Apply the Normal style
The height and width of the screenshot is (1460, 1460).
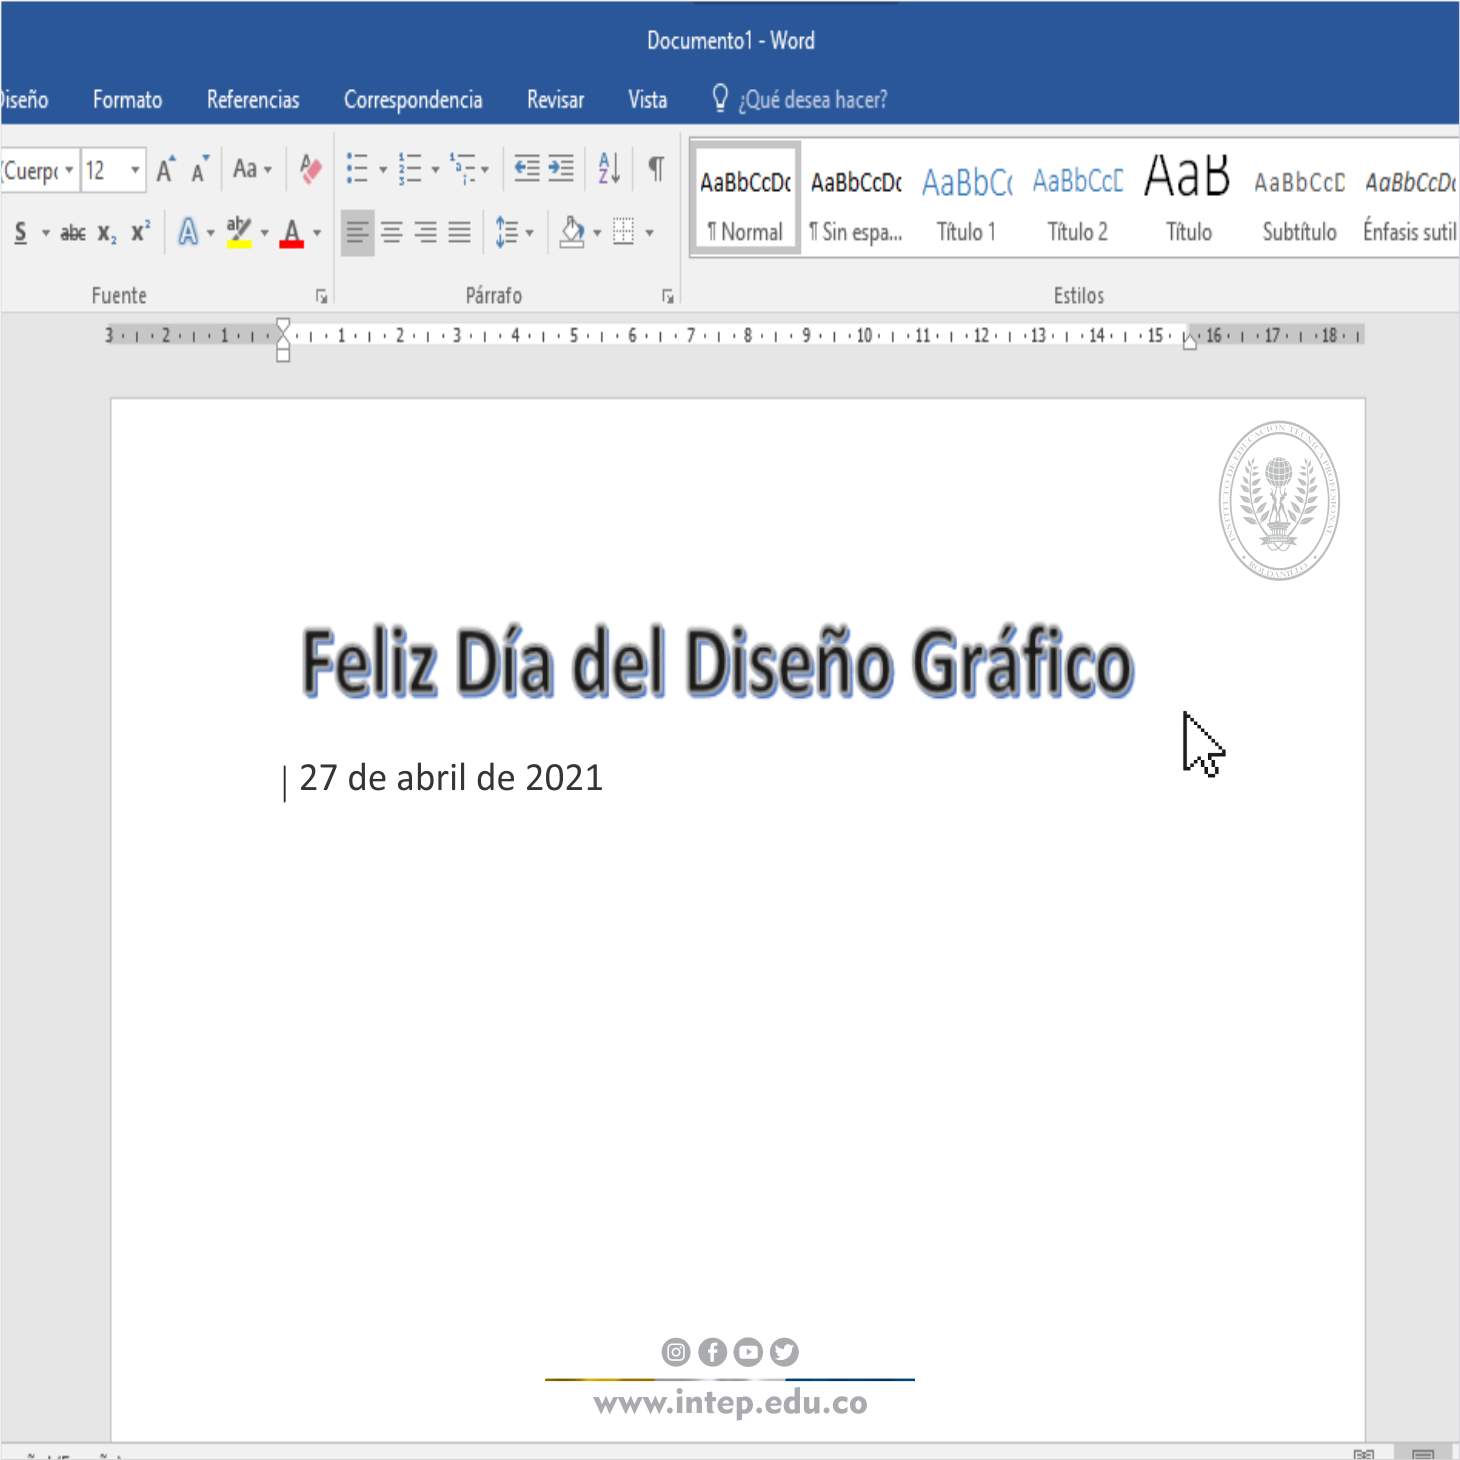pos(746,199)
